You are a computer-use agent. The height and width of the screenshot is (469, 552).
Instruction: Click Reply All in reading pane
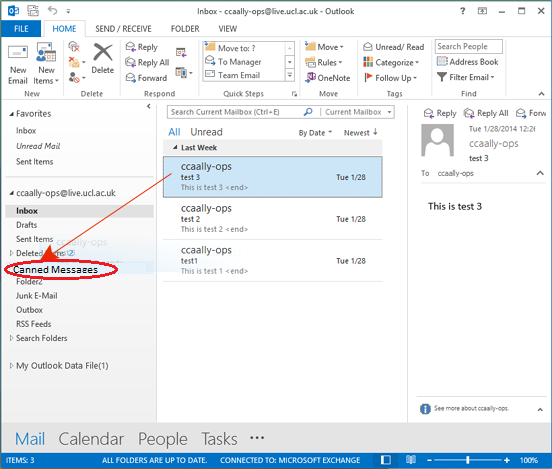coord(486,113)
